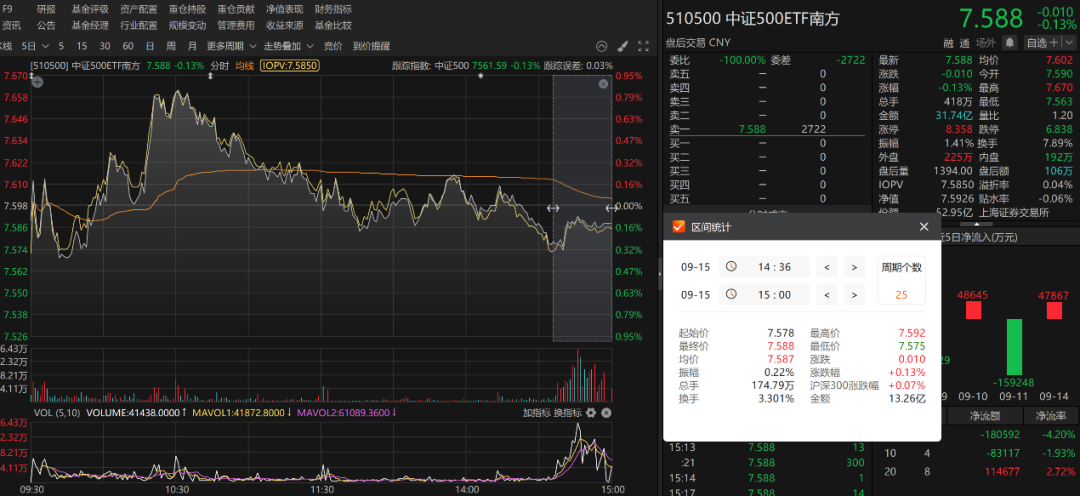Click the 通 connect tag
1080x496 pixels.
click(964, 43)
